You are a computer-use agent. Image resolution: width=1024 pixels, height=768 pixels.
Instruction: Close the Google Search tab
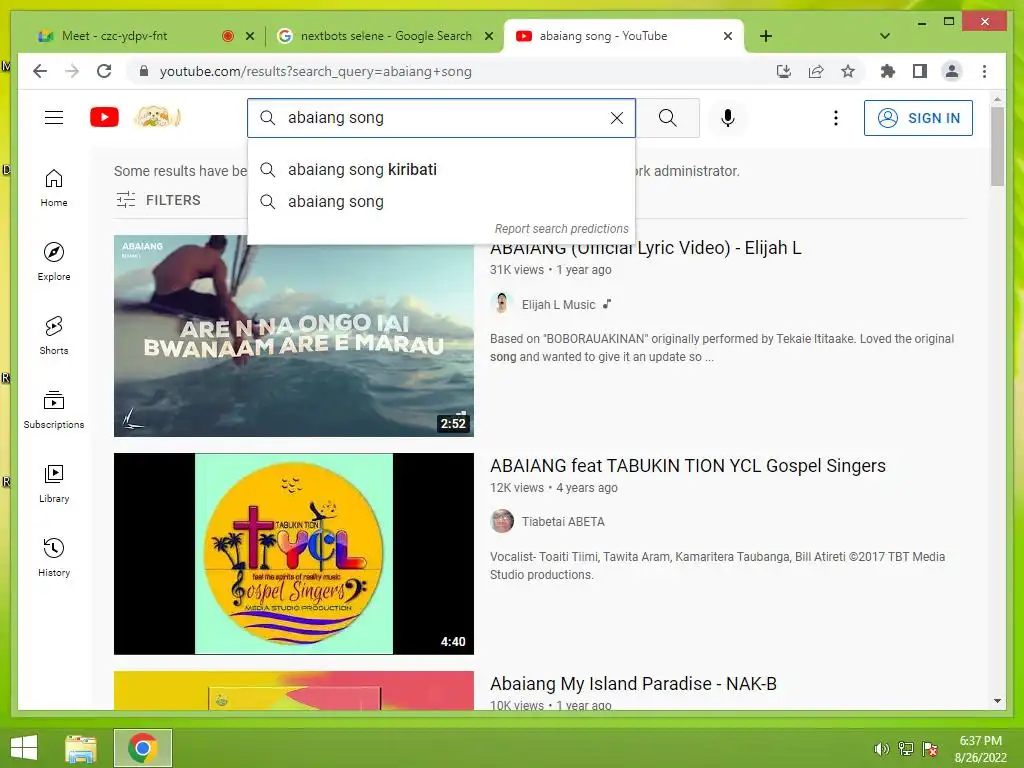(x=488, y=37)
